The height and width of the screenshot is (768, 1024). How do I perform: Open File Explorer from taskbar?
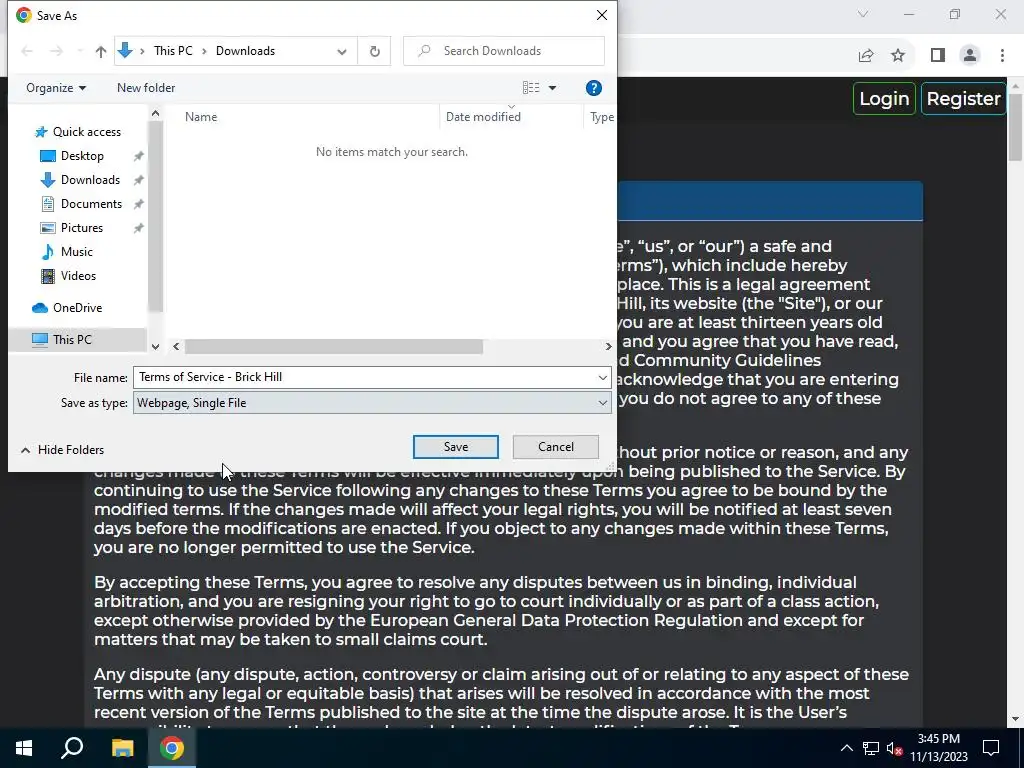[x=122, y=748]
